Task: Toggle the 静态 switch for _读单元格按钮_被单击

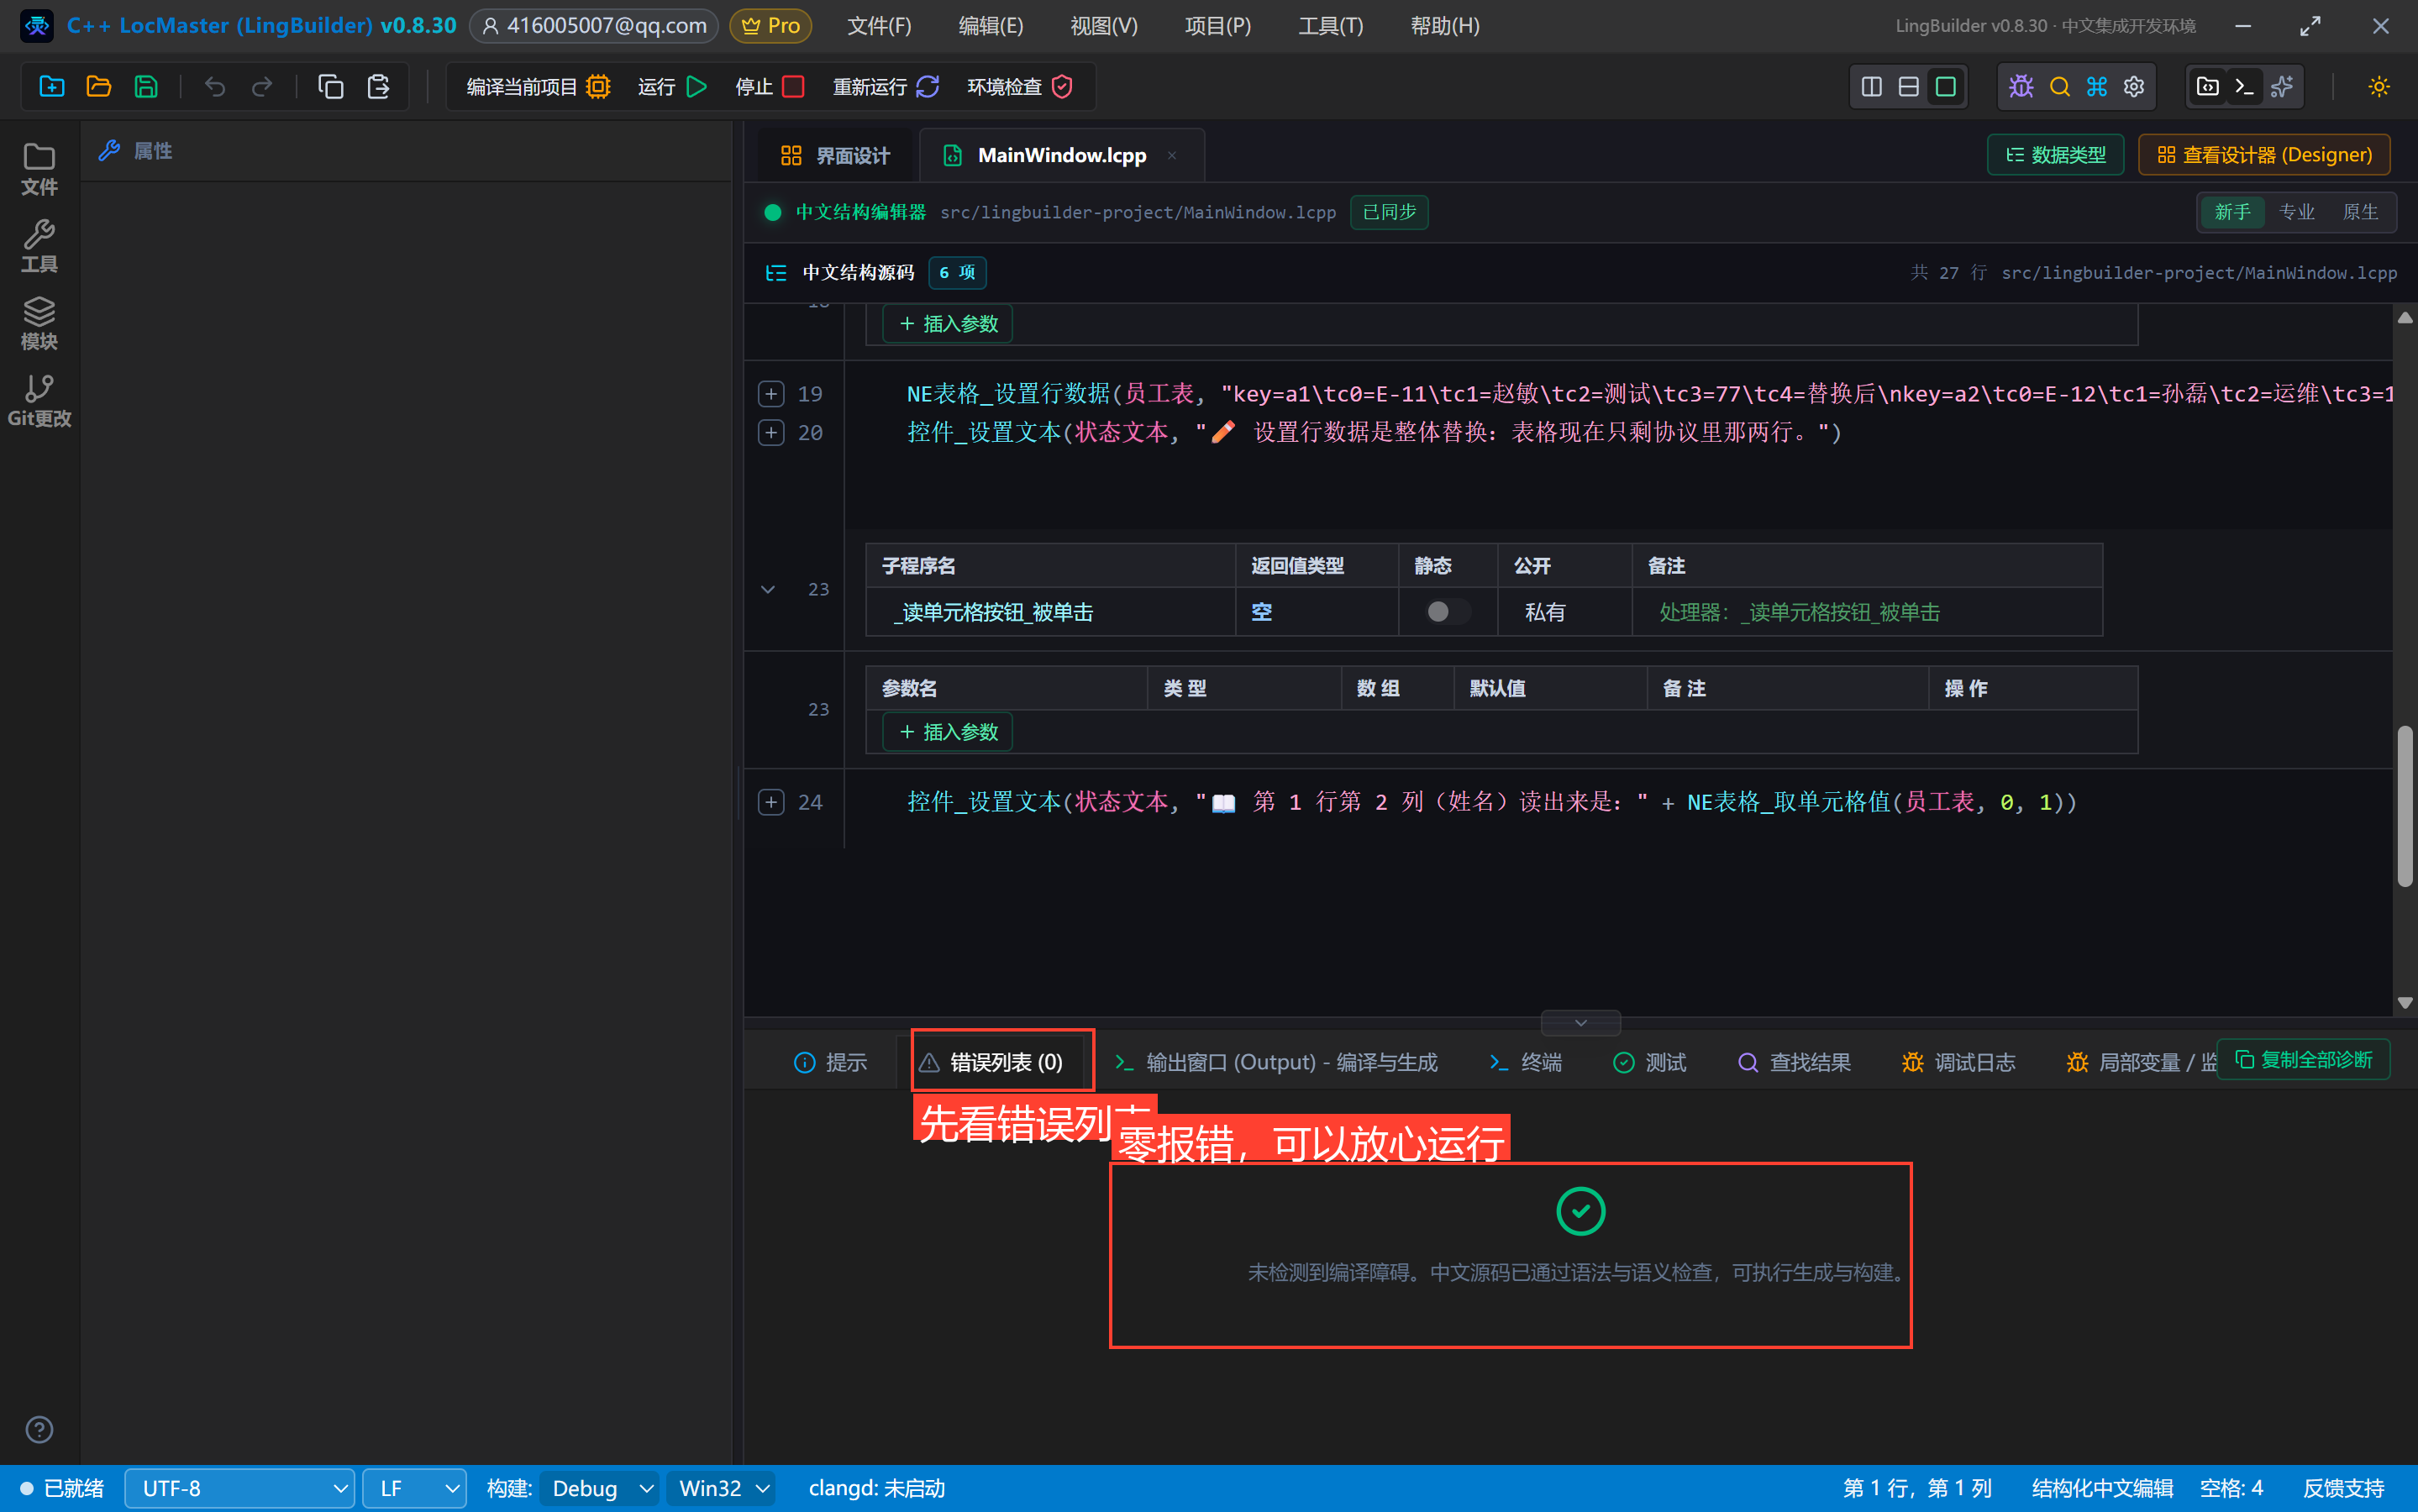Action: point(1447,612)
